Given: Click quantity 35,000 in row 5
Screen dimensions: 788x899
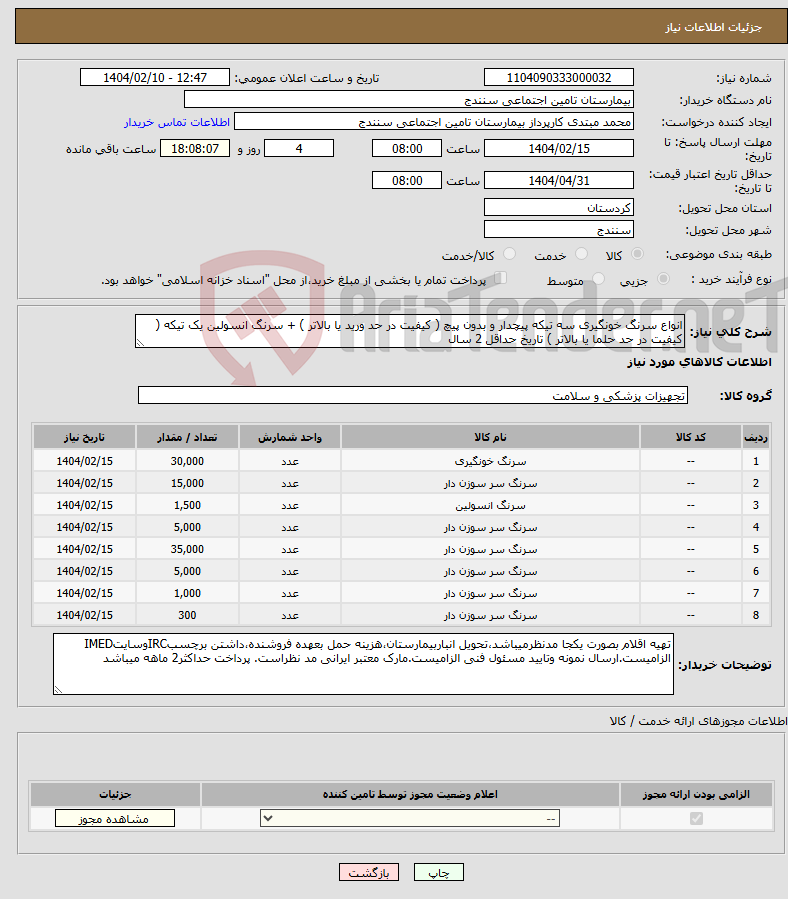Looking at the screenshot, I should (187, 549).
